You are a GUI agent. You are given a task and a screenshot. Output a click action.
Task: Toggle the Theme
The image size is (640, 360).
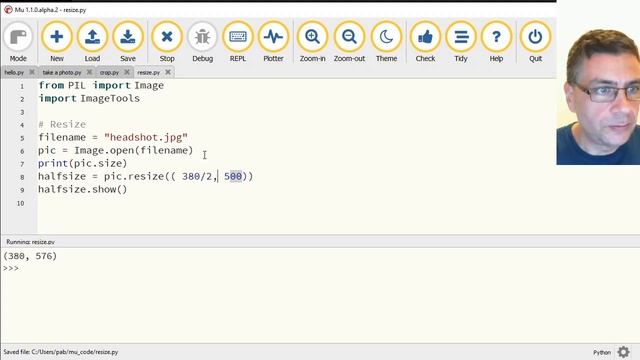coord(386,42)
